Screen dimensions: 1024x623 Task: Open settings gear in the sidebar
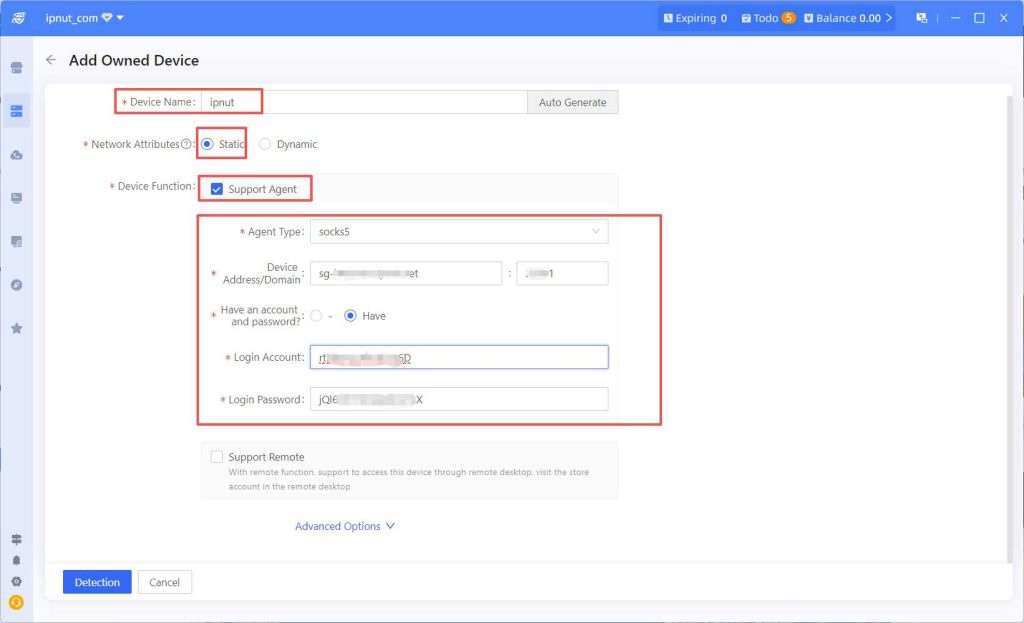click(16, 581)
